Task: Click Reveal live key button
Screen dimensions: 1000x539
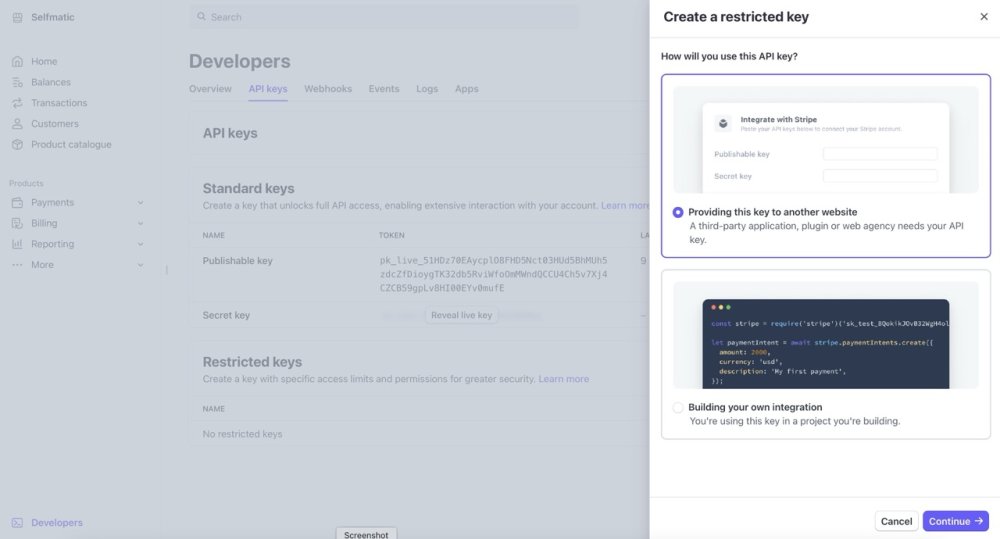Action: coord(462,315)
